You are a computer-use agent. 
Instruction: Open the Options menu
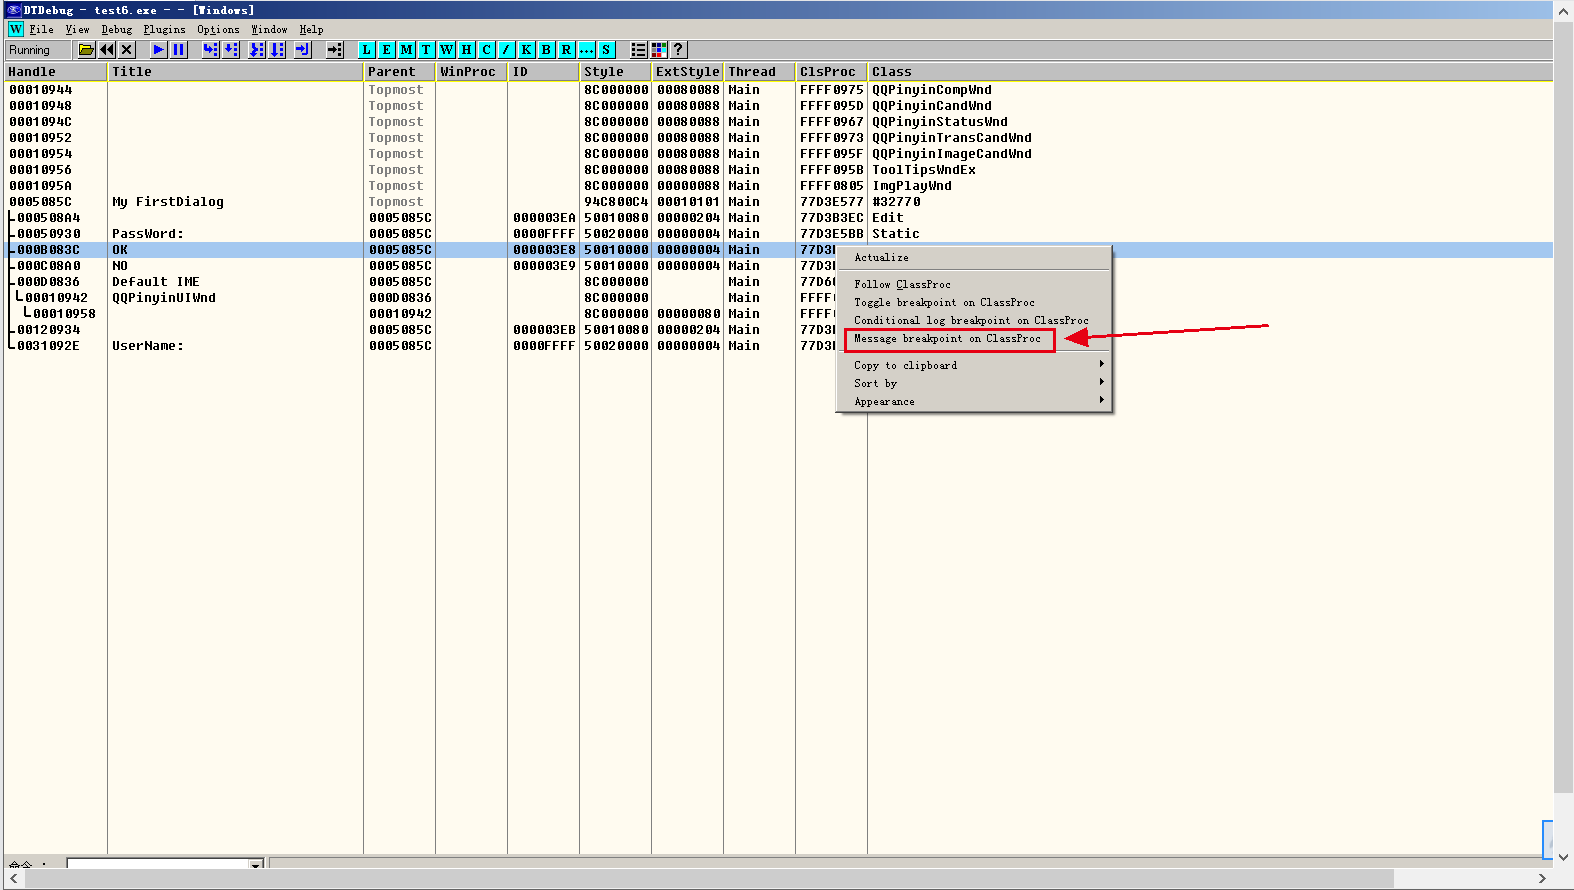pos(219,30)
